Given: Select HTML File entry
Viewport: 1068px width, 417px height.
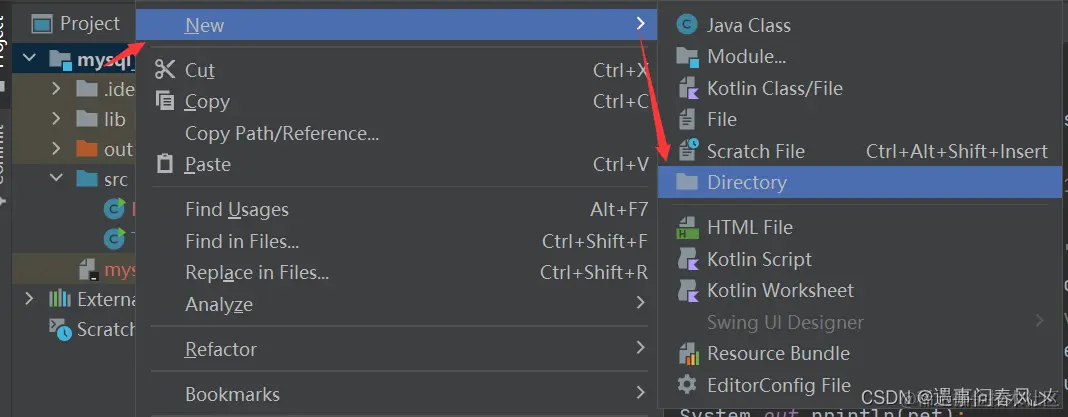Looking at the screenshot, I should (x=860, y=228).
